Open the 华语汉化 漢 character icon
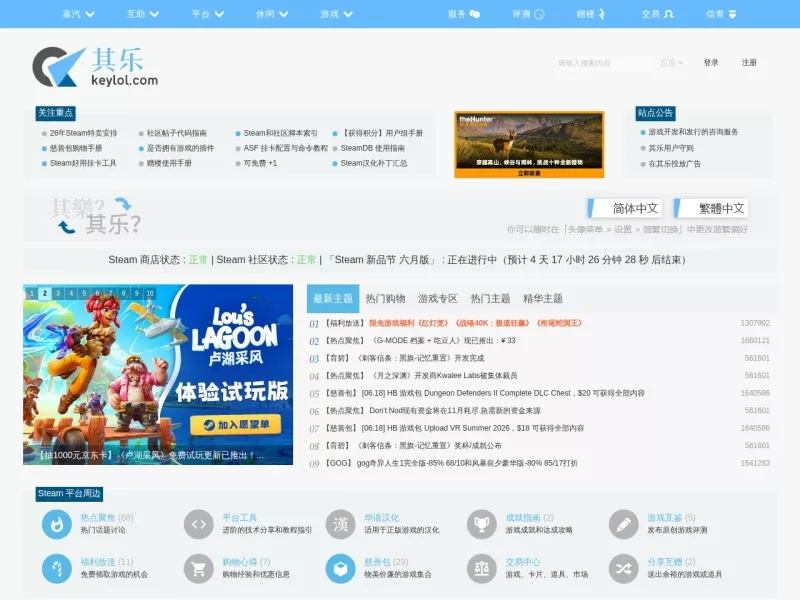 340,524
